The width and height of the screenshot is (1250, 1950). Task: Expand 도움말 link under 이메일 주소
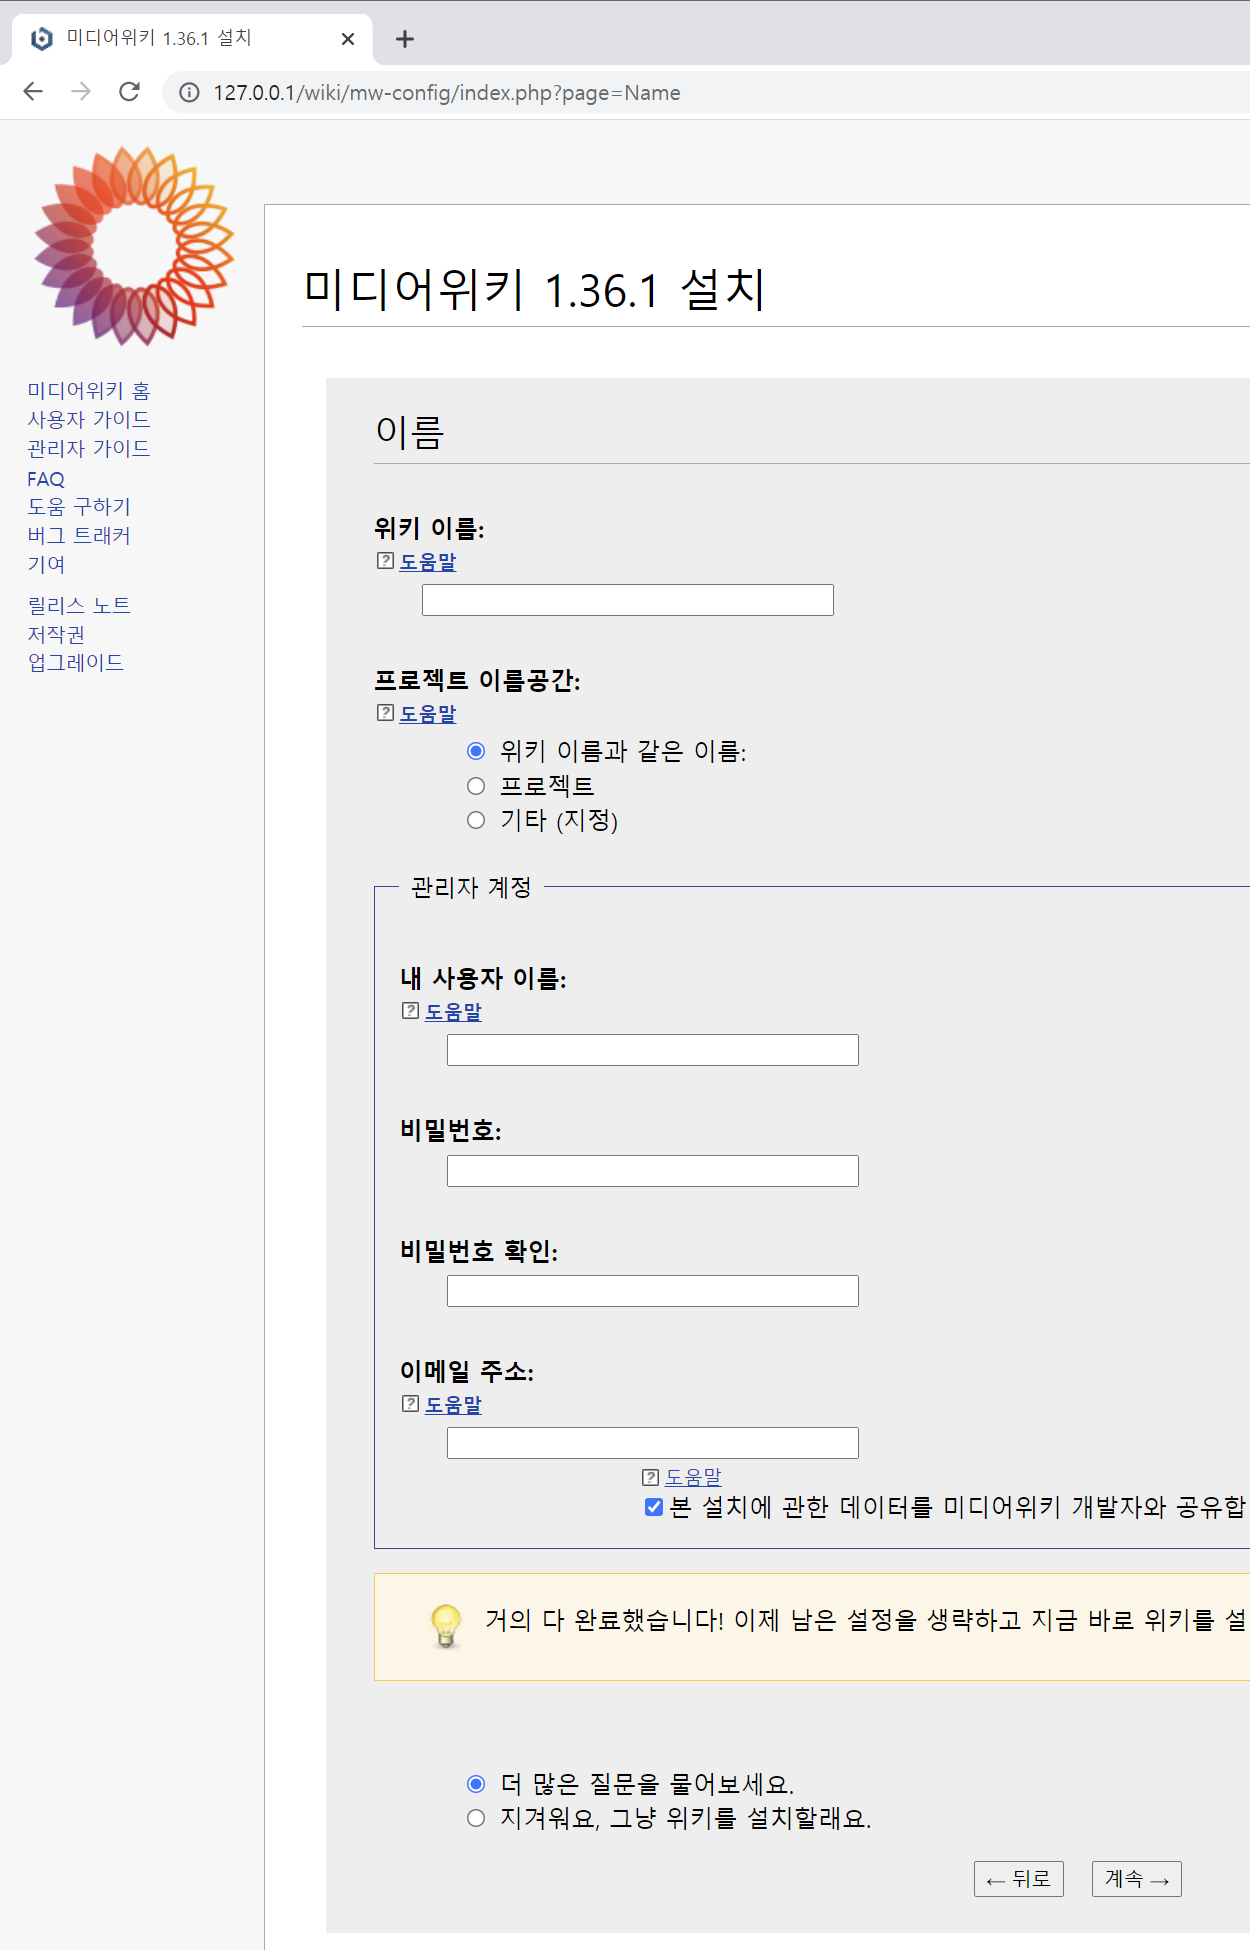pyautogui.click(x=453, y=1405)
